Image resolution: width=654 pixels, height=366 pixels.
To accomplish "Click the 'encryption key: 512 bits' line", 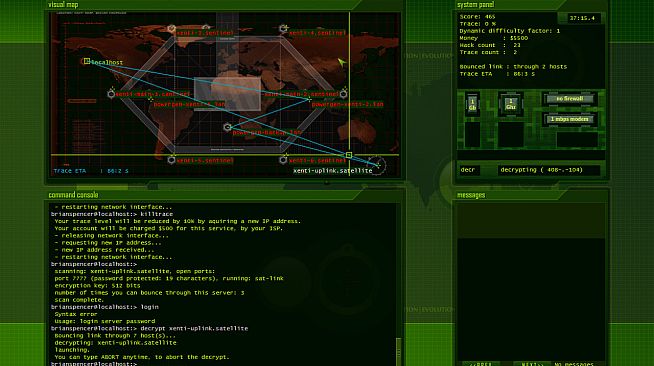I will [x=97, y=286].
